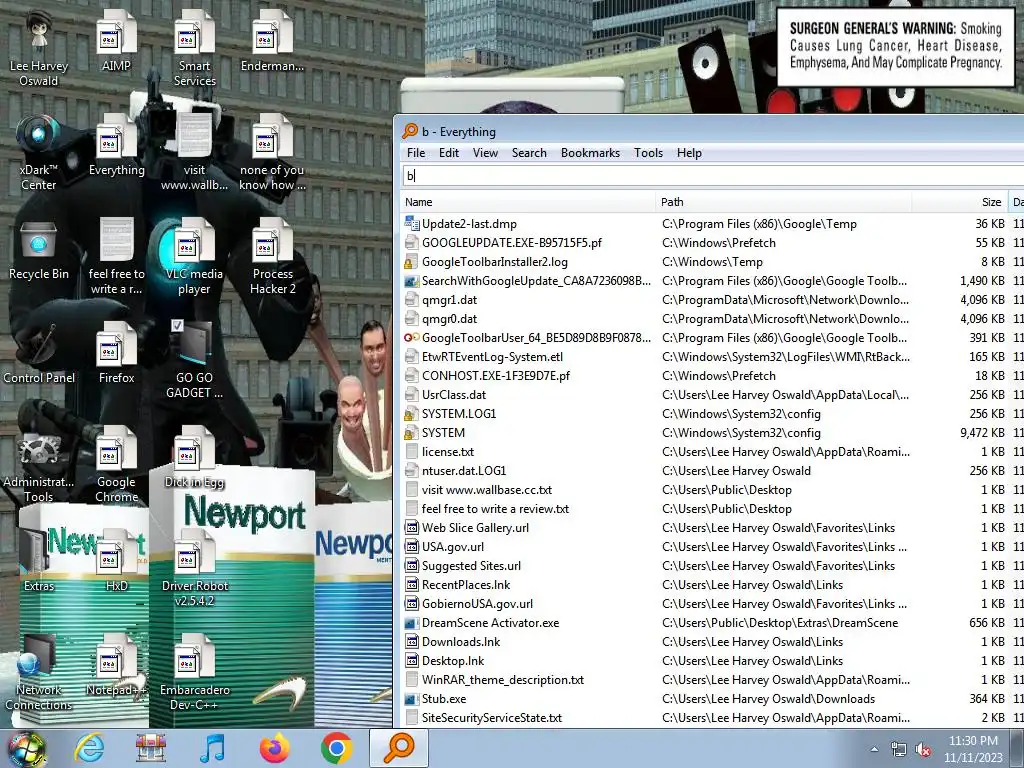Sort results by Name column header
The height and width of the screenshot is (768, 1024).
(x=528, y=202)
